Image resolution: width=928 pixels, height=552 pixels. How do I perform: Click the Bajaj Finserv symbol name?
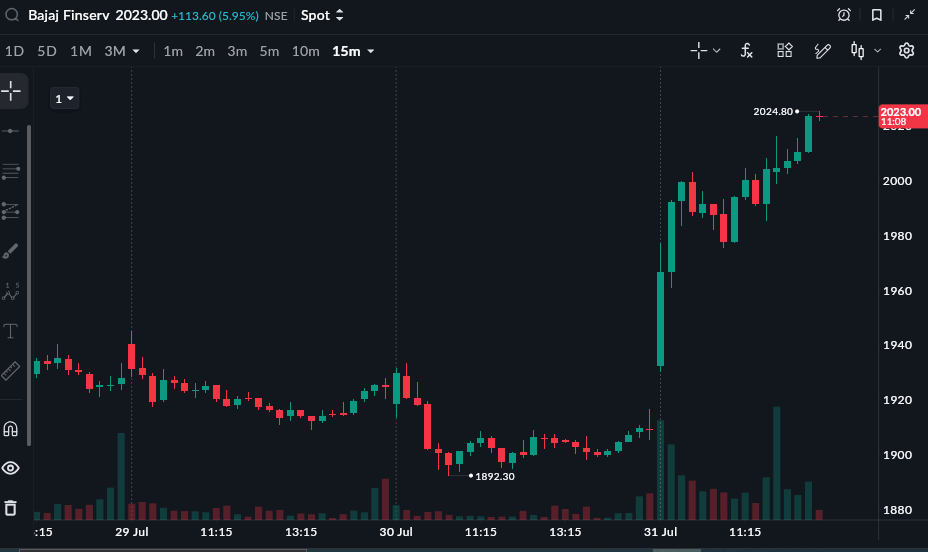69,15
